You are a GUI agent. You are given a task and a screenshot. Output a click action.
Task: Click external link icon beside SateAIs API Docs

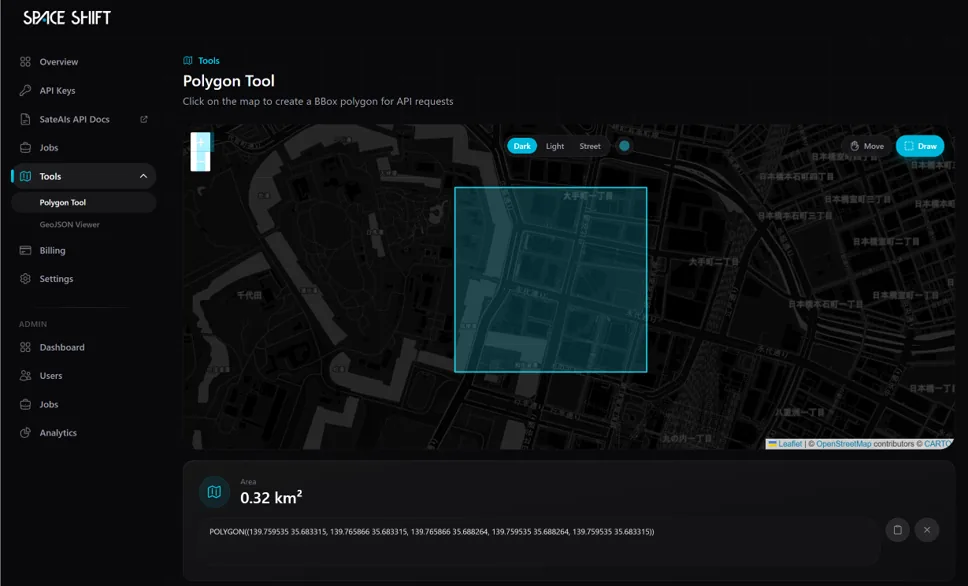pyautogui.click(x=144, y=119)
